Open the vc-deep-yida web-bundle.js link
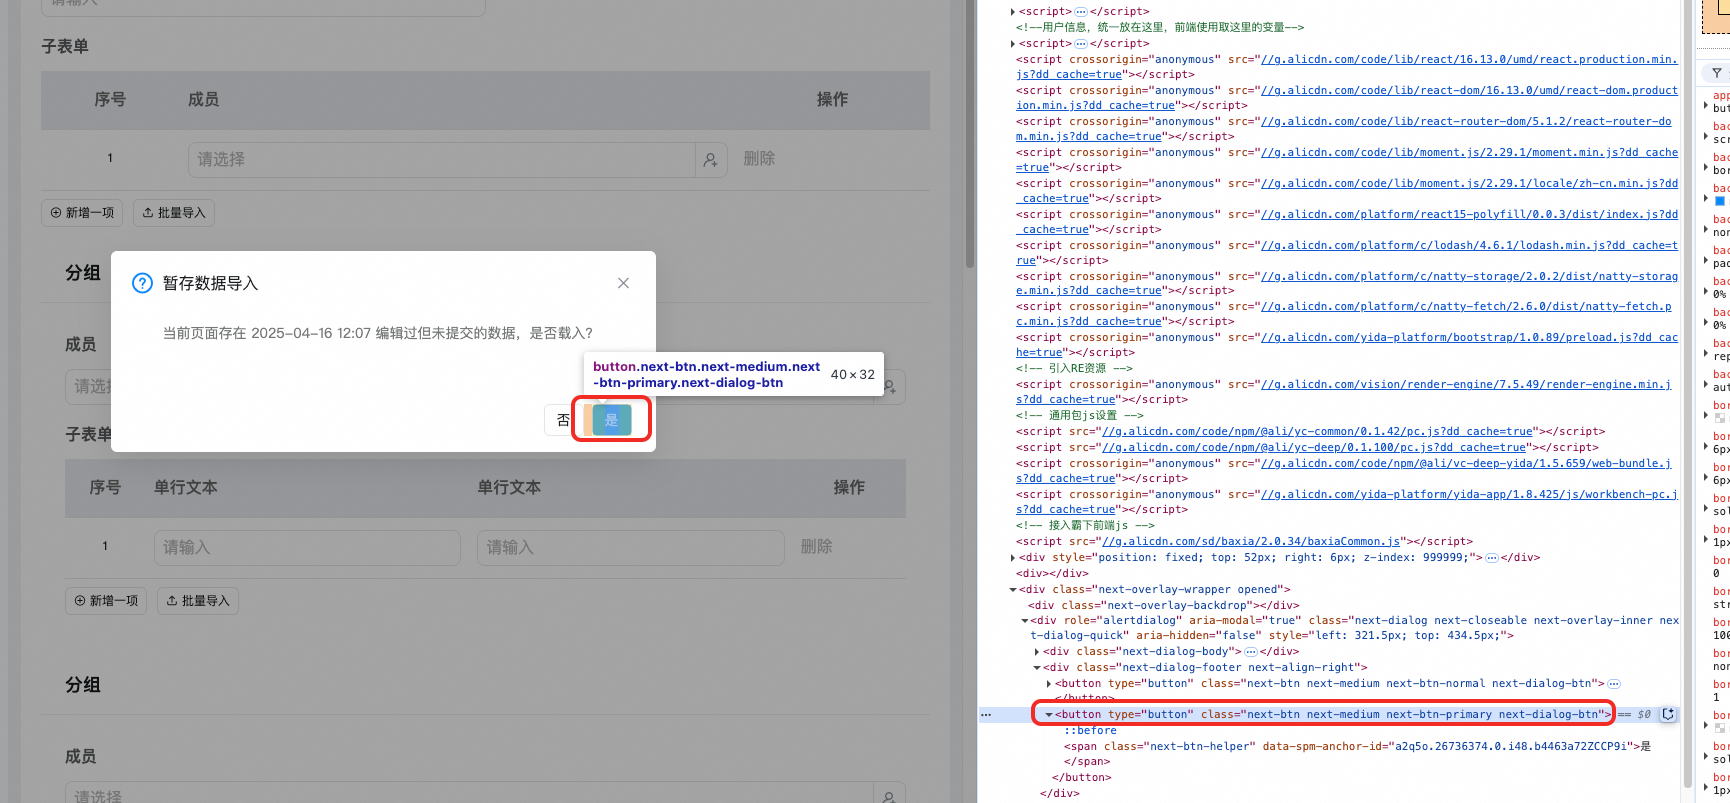This screenshot has height=803, width=1730. tap(1344, 471)
